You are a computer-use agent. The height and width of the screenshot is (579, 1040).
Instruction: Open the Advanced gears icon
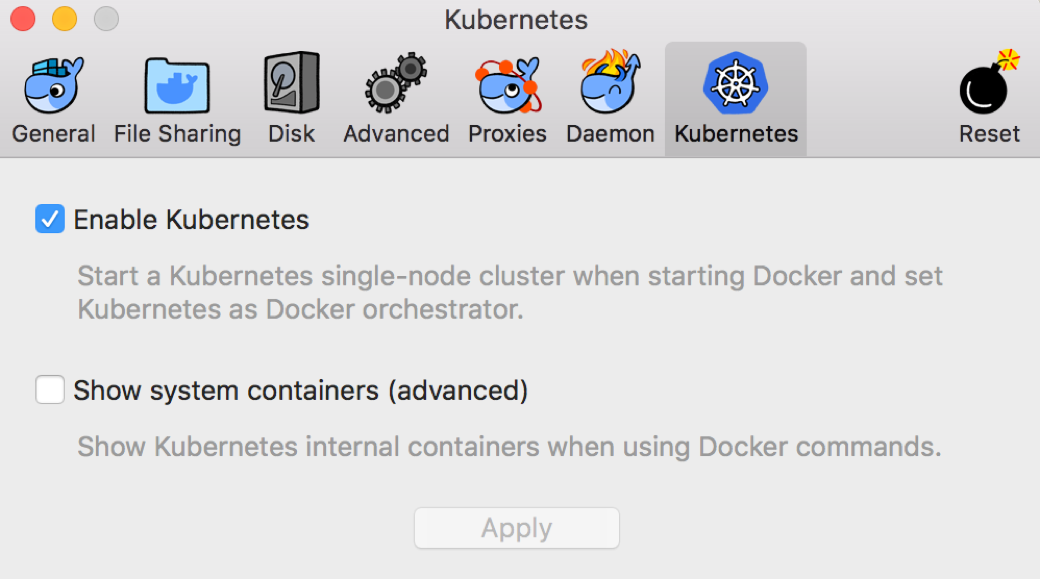(x=396, y=83)
